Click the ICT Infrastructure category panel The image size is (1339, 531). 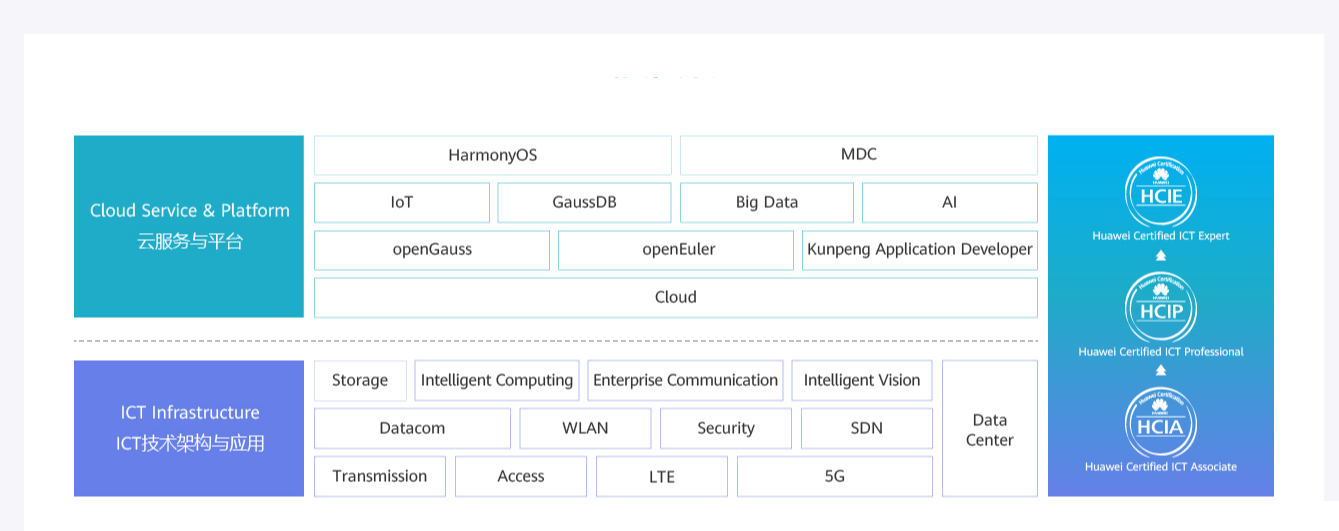click(x=189, y=428)
